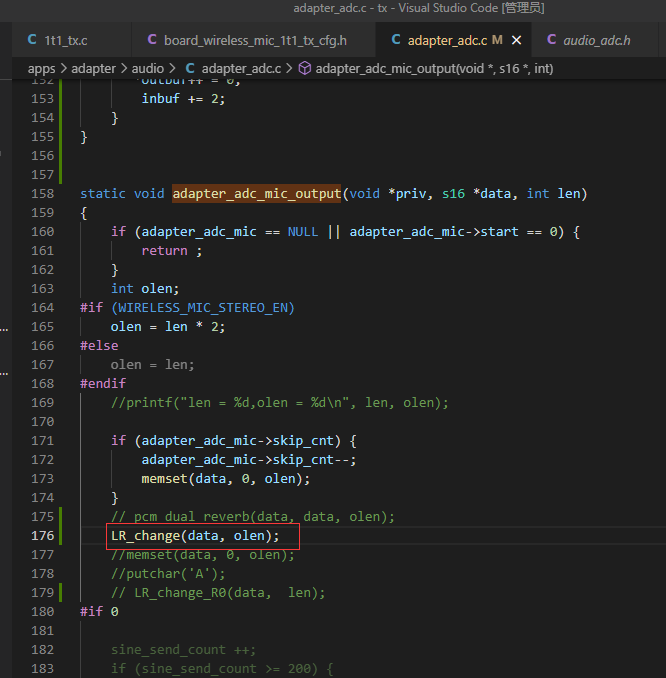Click line number 158 in the gutter
666x678 pixels.
tap(42, 194)
